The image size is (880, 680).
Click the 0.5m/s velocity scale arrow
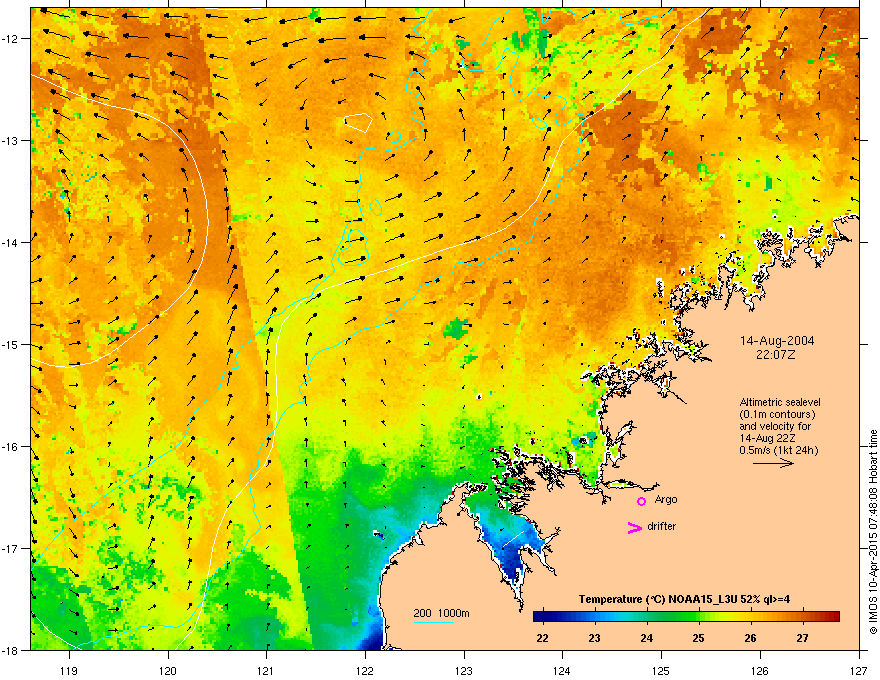pyautogui.click(x=773, y=463)
